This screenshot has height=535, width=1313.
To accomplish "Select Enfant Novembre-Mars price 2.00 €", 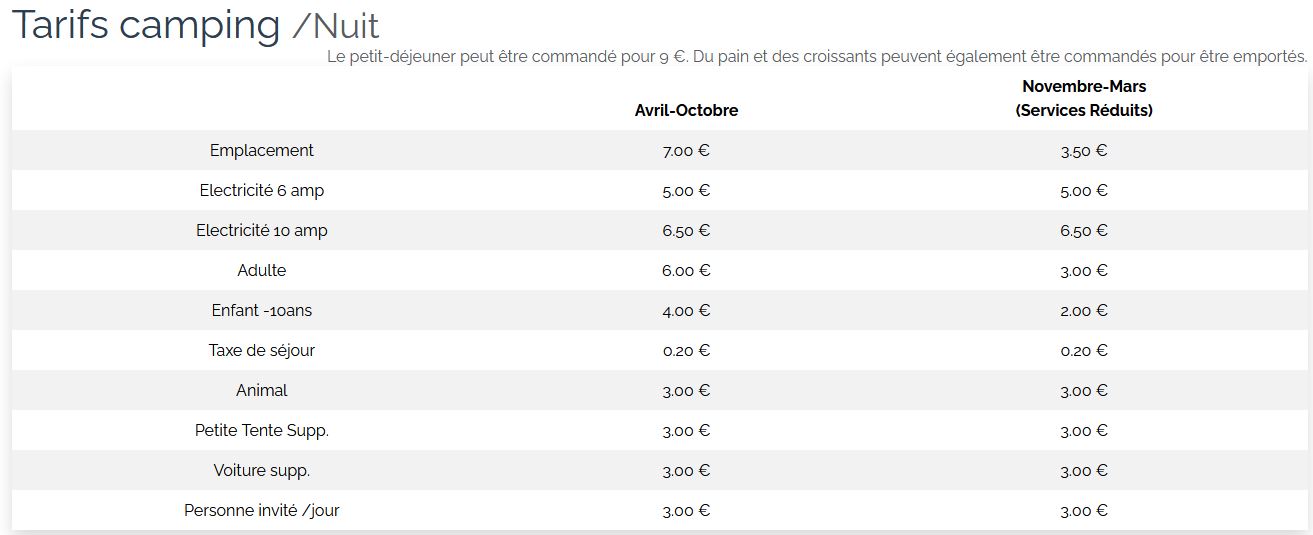I will (1084, 311).
